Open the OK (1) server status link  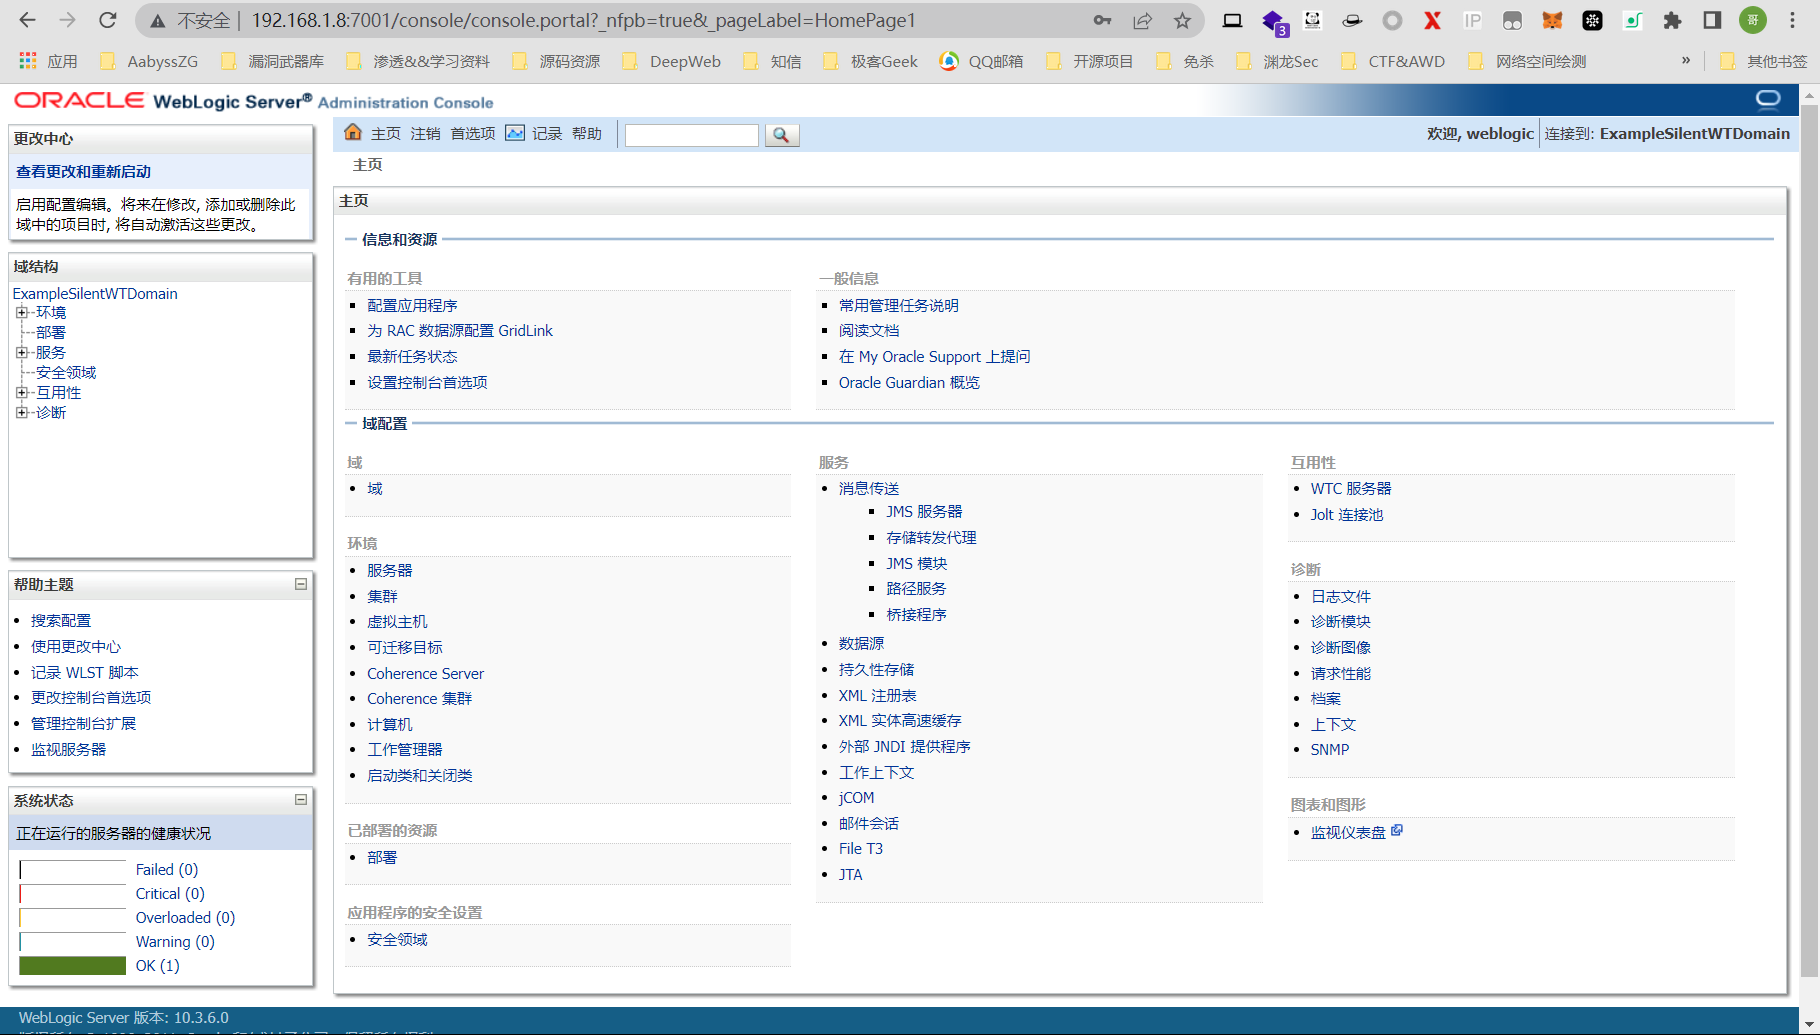coord(158,965)
